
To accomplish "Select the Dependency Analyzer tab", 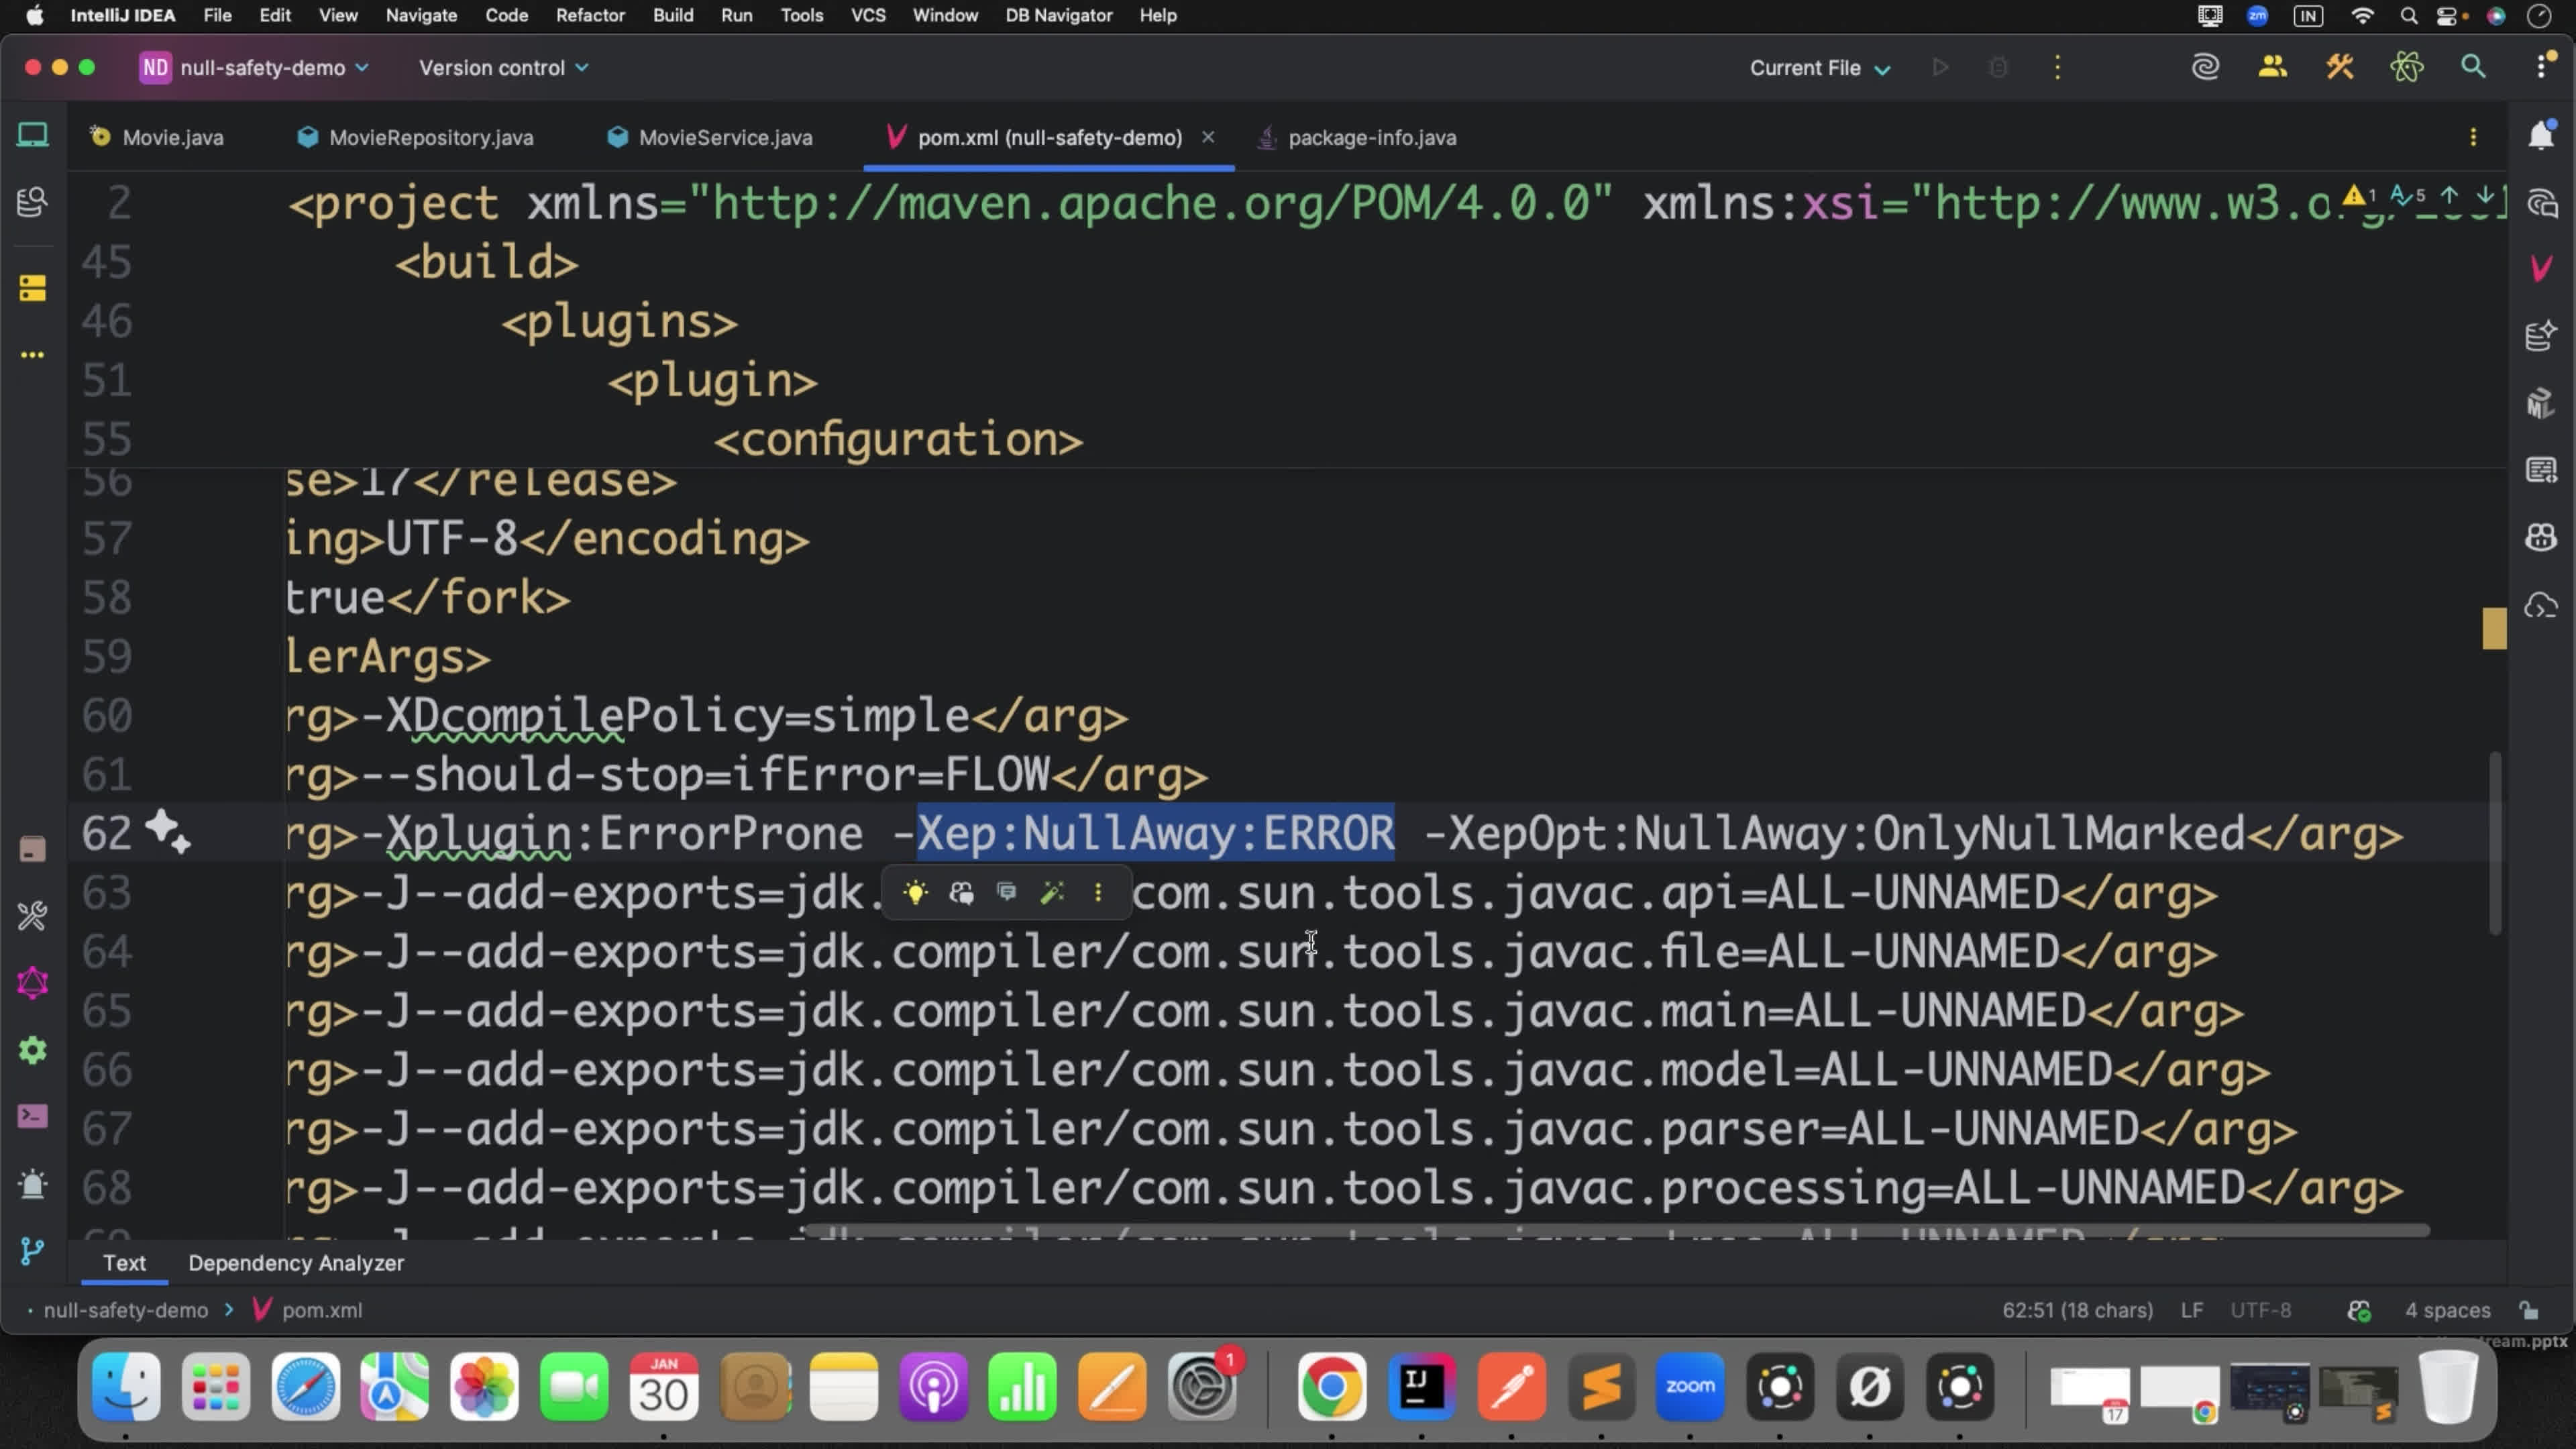I will (296, 1263).
